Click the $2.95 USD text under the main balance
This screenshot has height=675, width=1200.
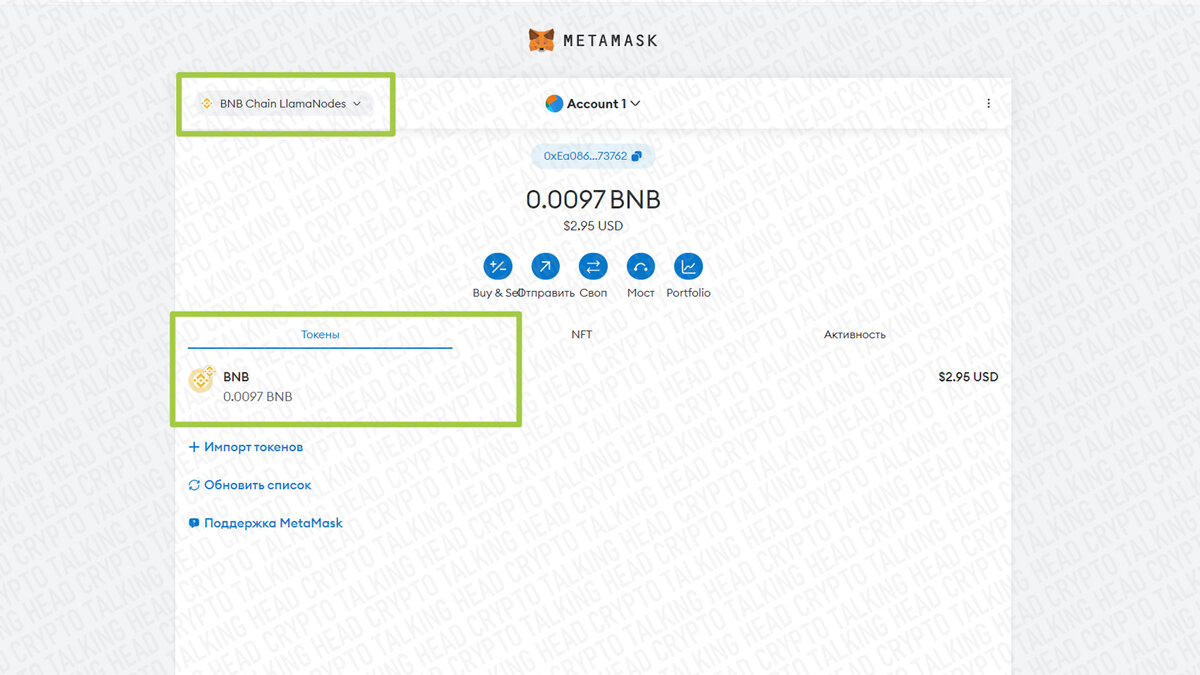click(593, 226)
